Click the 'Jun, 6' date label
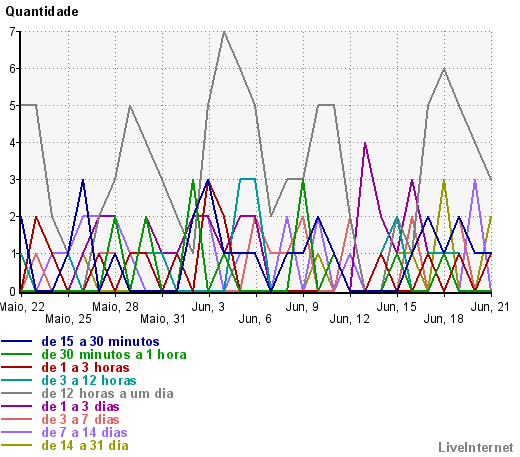This screenshot has width=520, height=457. (x=255, y=319)
